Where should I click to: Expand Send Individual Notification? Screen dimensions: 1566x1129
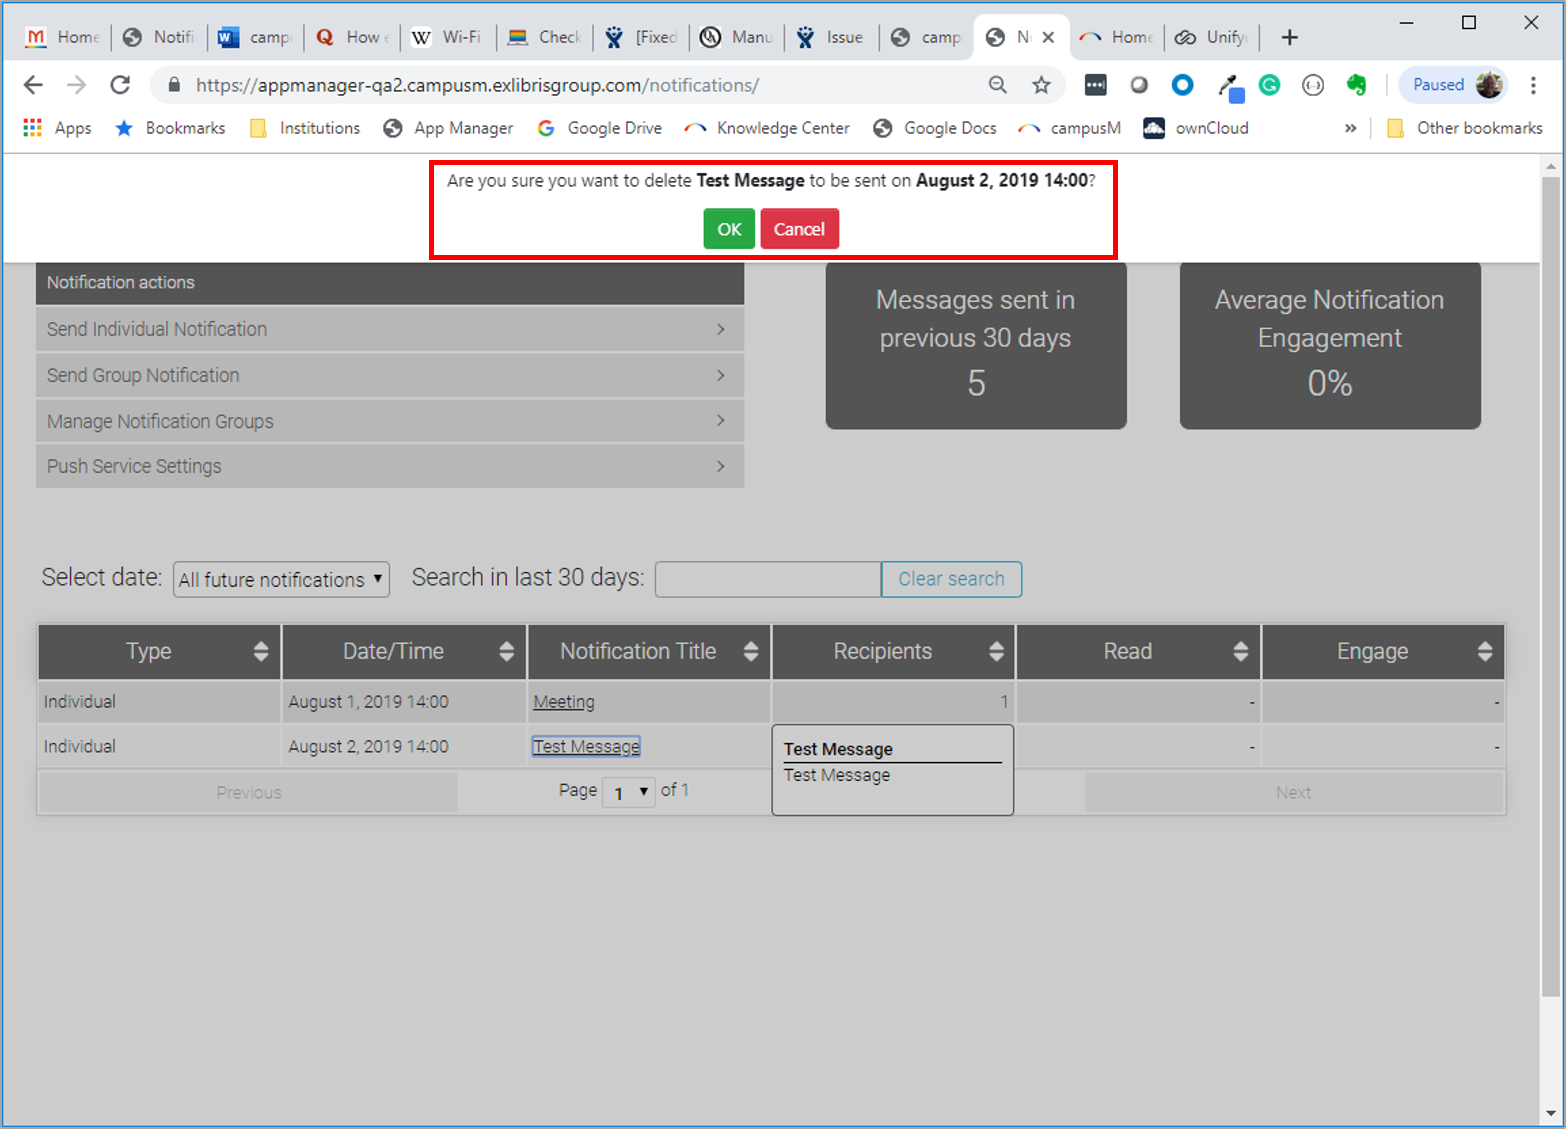pyautogui.click(x=390, y=329)
